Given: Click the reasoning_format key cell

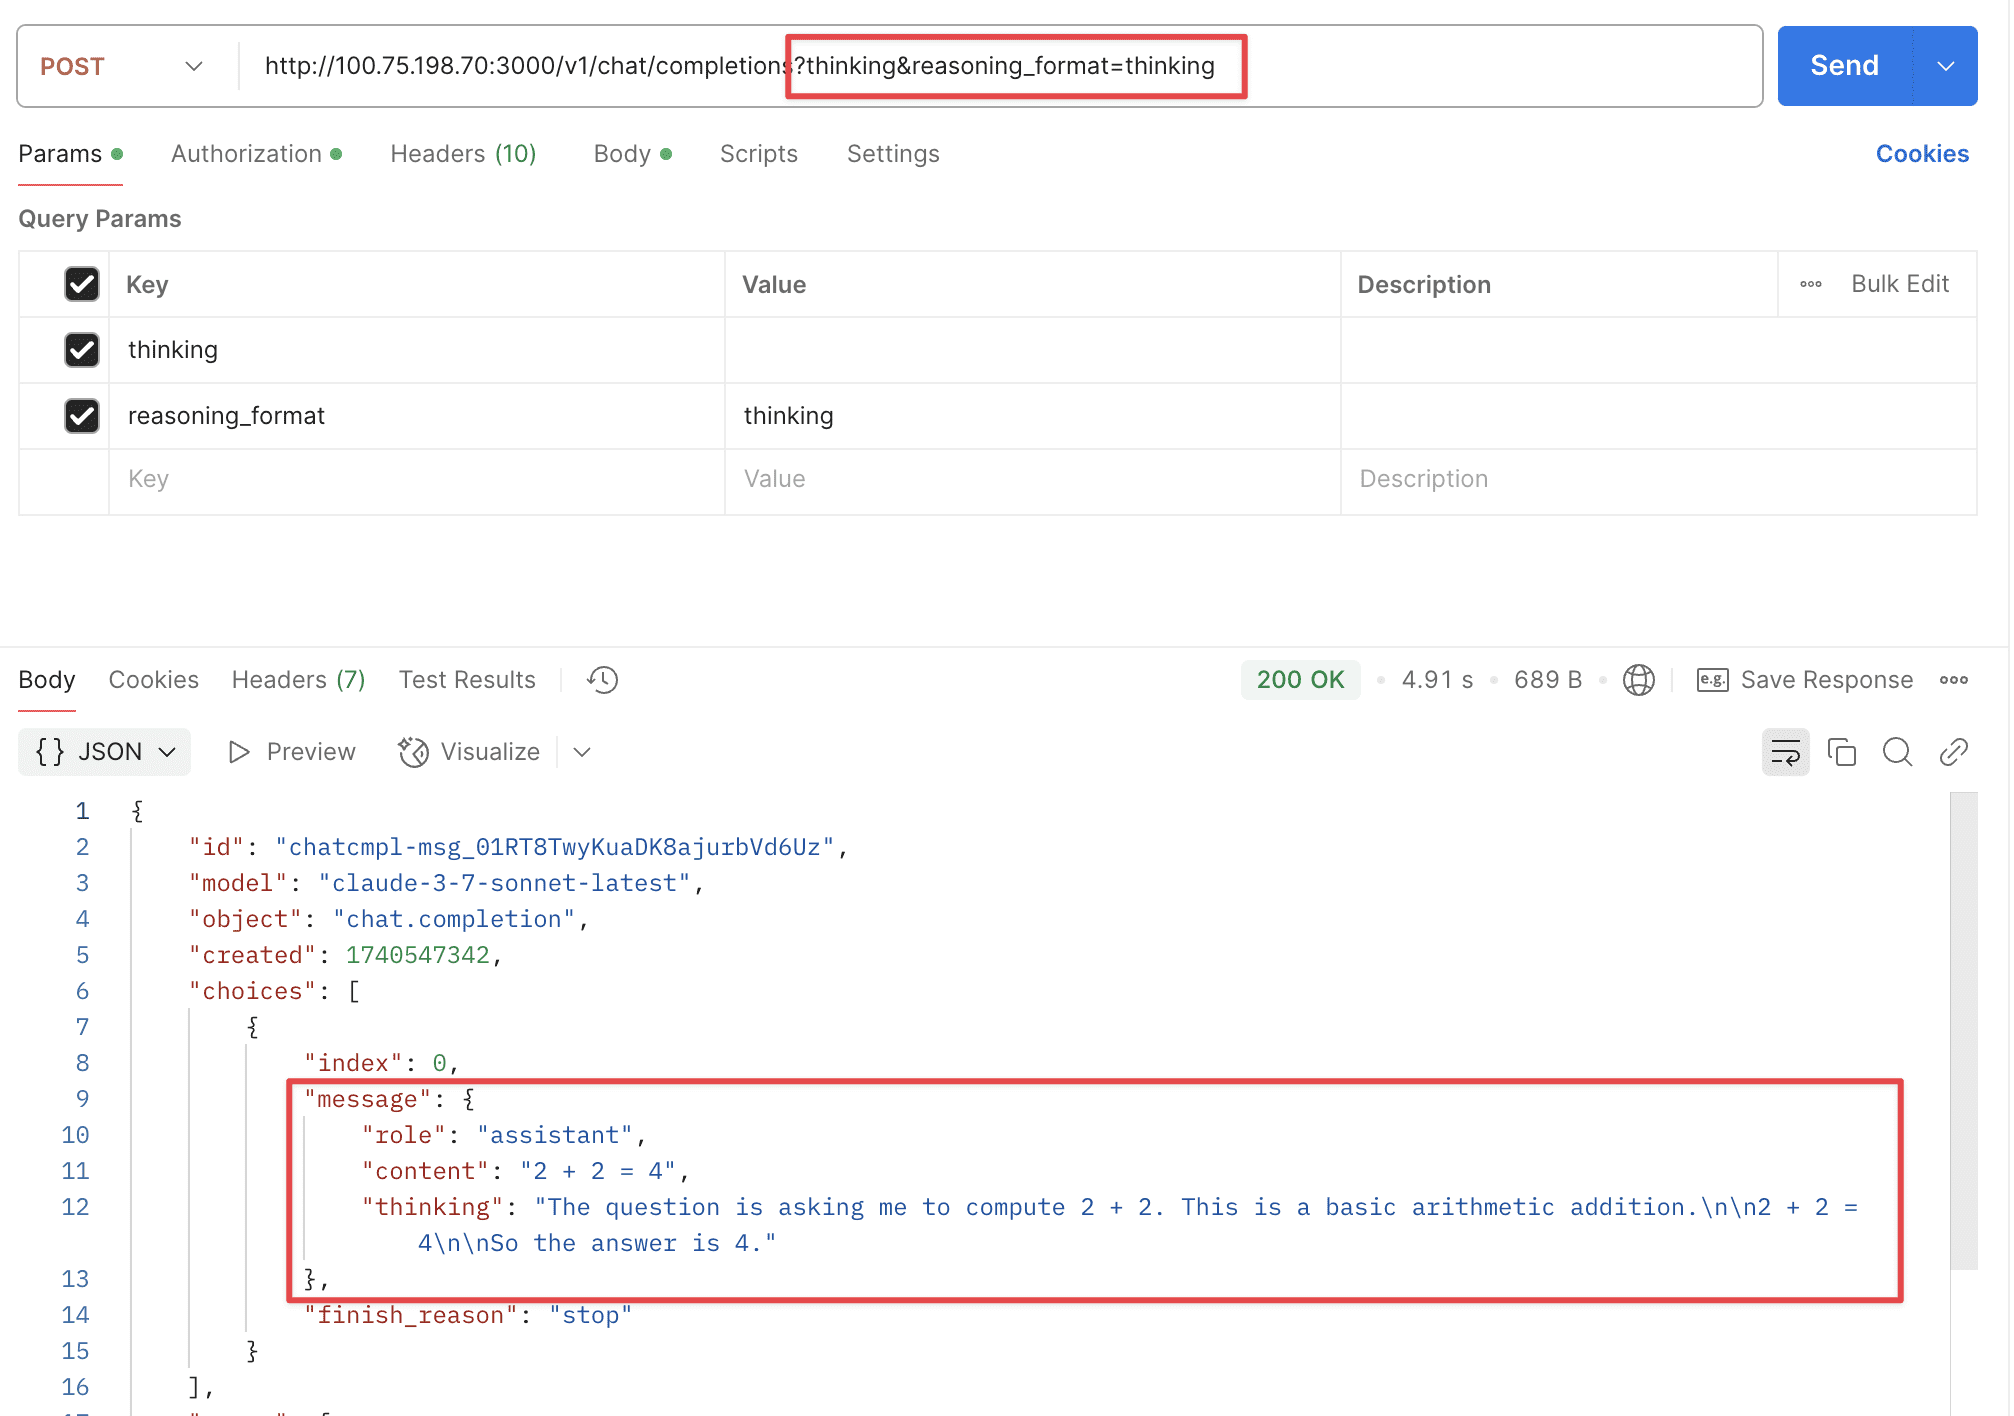Looking at the screenshot, I should click(x=416, y=415).
